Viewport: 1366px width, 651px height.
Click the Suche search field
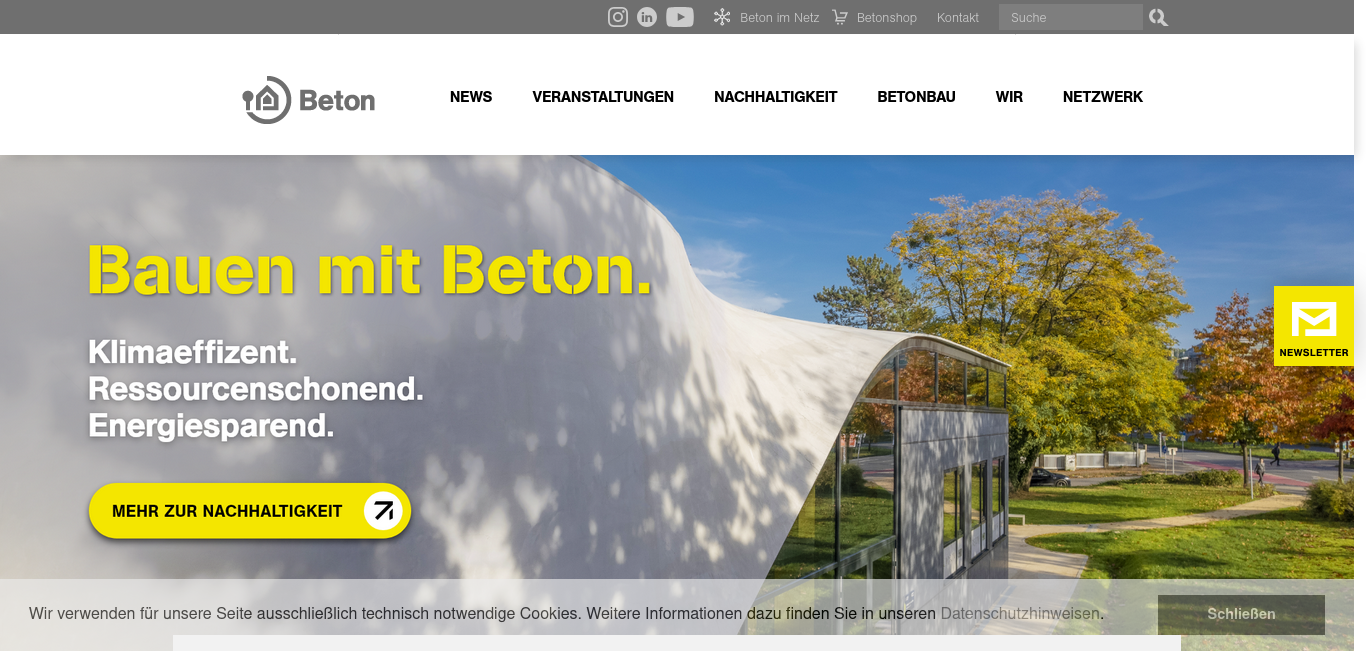(x=1070, y=17)
